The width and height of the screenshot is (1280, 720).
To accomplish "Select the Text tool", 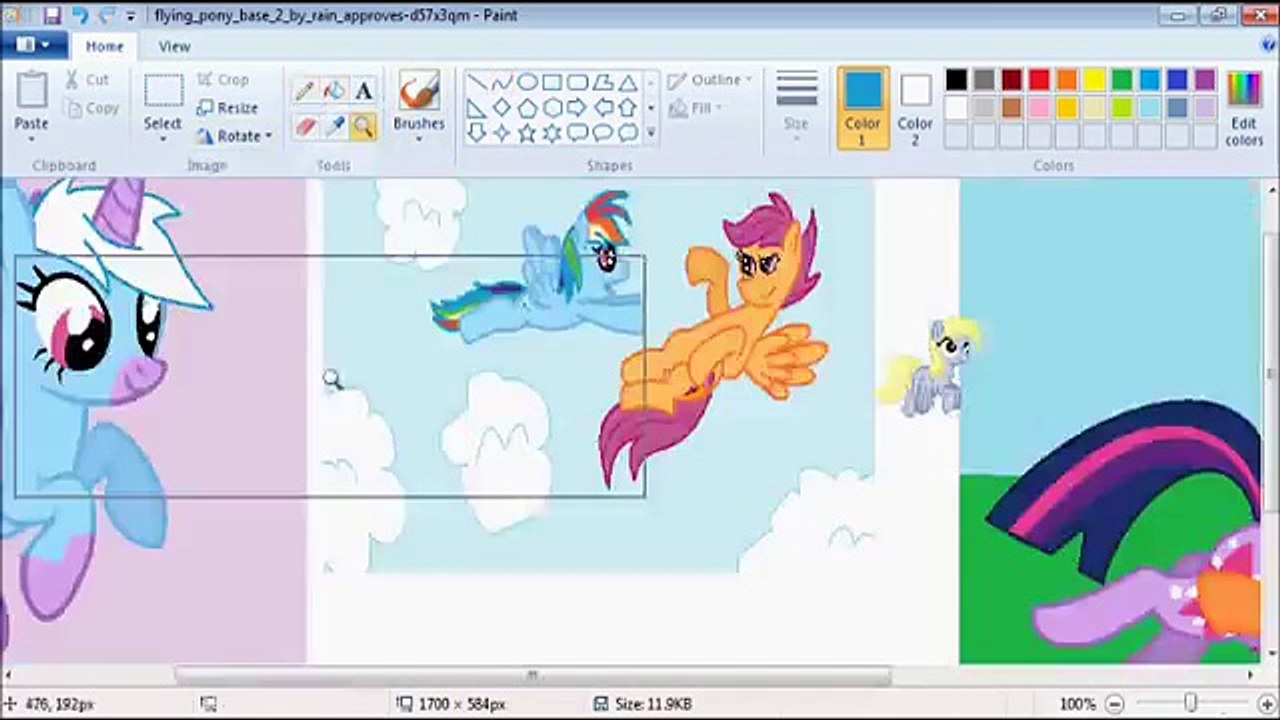I will 364,92.
